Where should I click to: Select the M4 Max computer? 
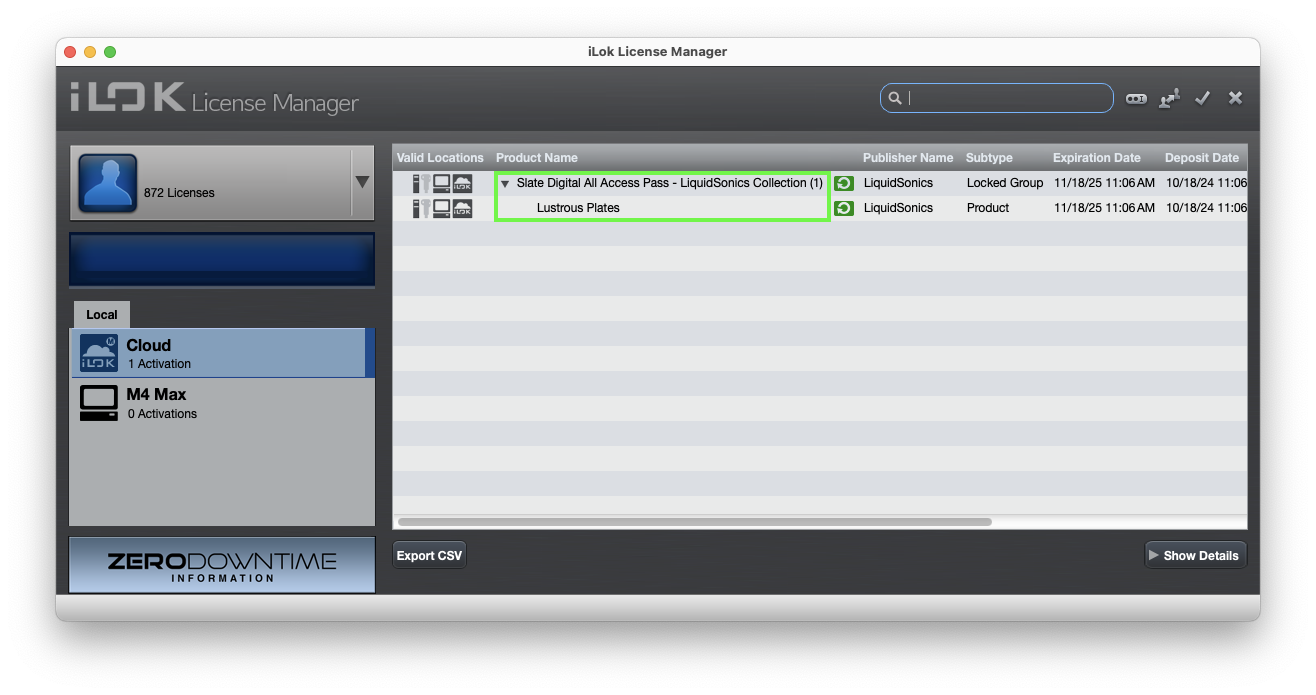coord(222,403)
